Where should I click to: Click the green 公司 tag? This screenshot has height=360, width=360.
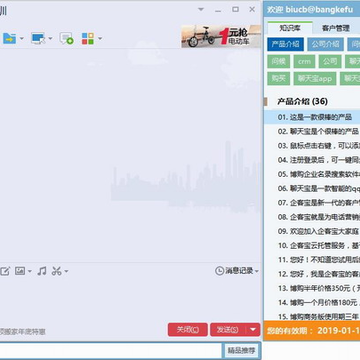[330, 61]
